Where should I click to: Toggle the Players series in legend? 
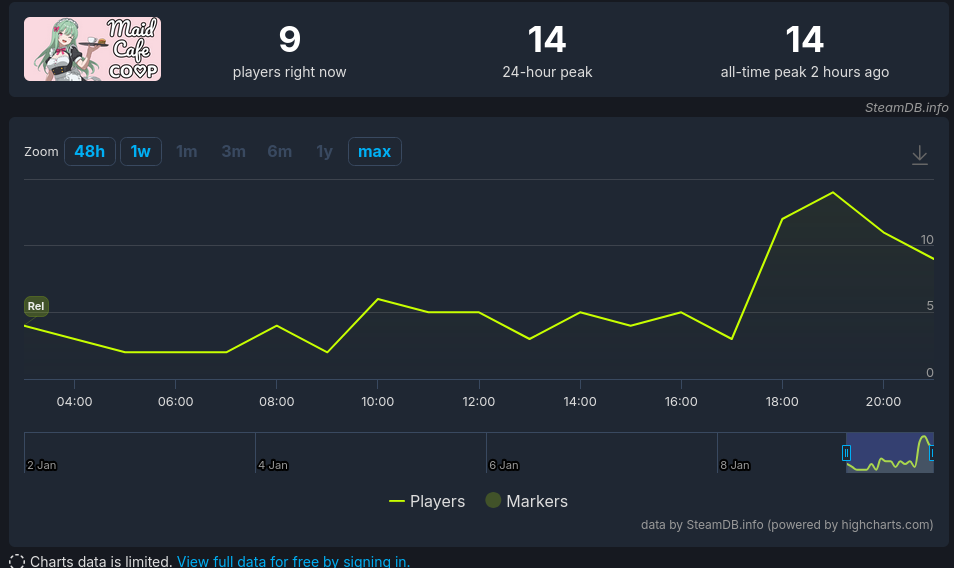[427, 501]
